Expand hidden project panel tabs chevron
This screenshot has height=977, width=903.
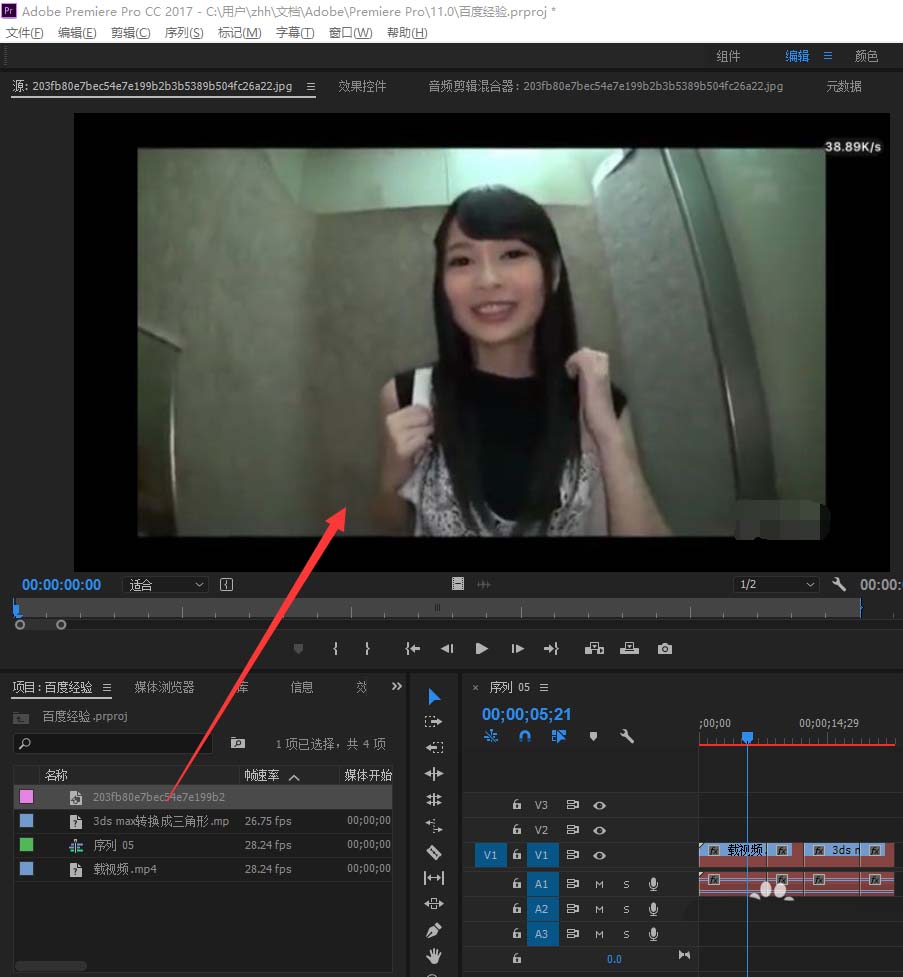(x=396, y=687)
